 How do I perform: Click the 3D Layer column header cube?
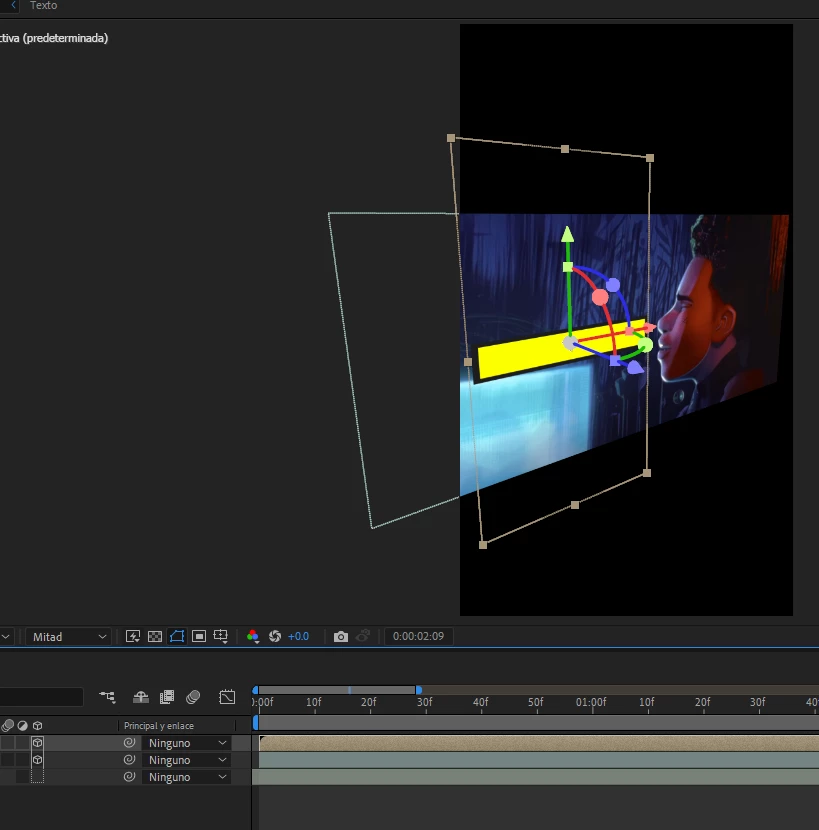pyautogui.click(x=38, y=726)
